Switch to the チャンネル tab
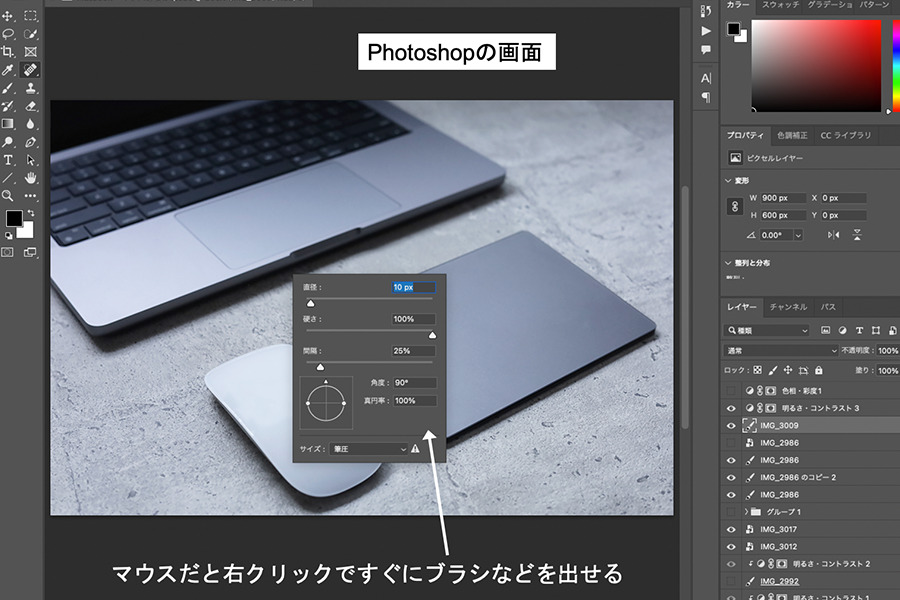This screenshot has height=600, width=900. click(788, 307)
